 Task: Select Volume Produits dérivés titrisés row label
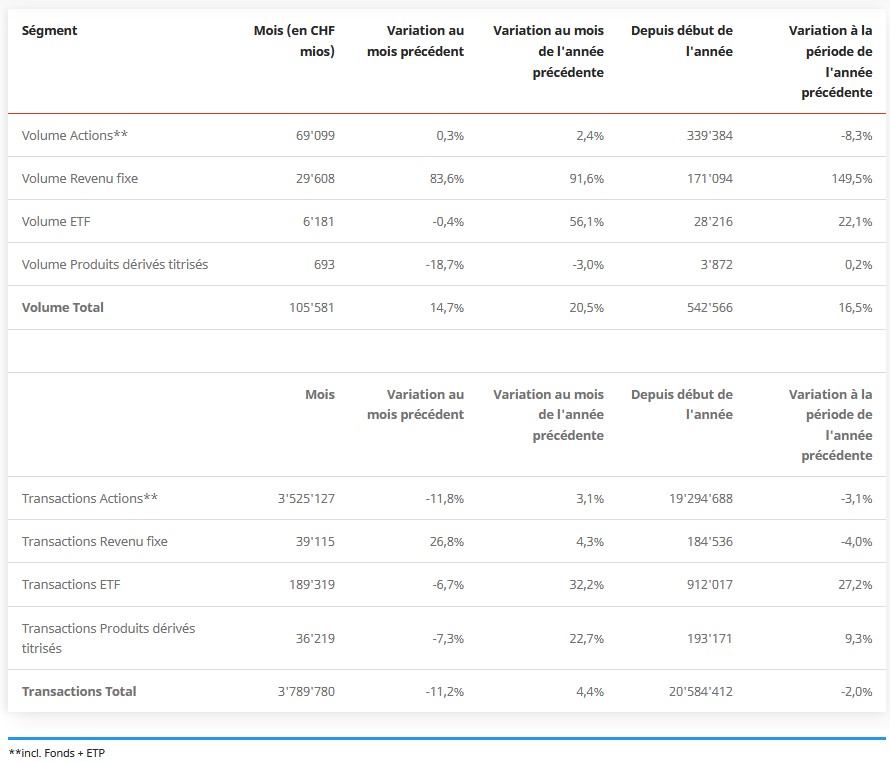point(115,264)
